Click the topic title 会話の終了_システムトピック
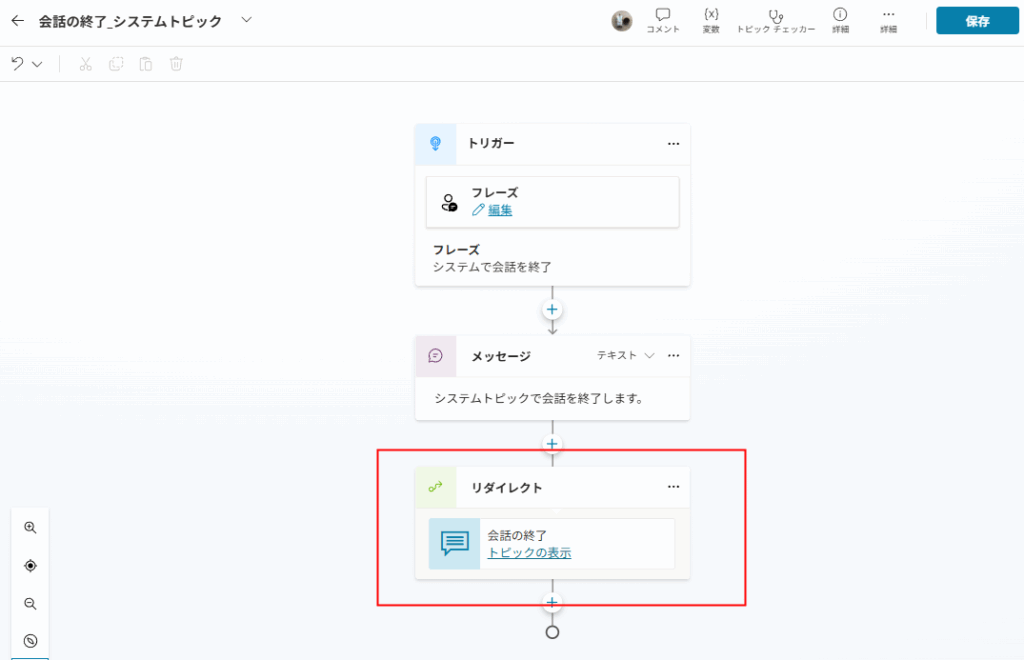The height and width of the screenshot is (660, 1024). click(x=130, y=22)
